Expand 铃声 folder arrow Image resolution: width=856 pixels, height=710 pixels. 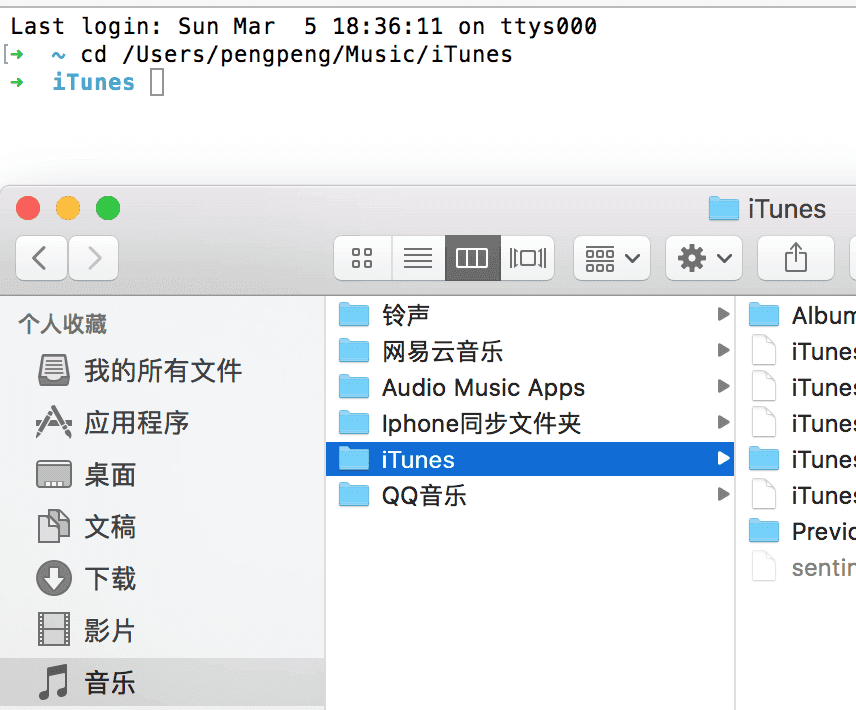[723, 314]
